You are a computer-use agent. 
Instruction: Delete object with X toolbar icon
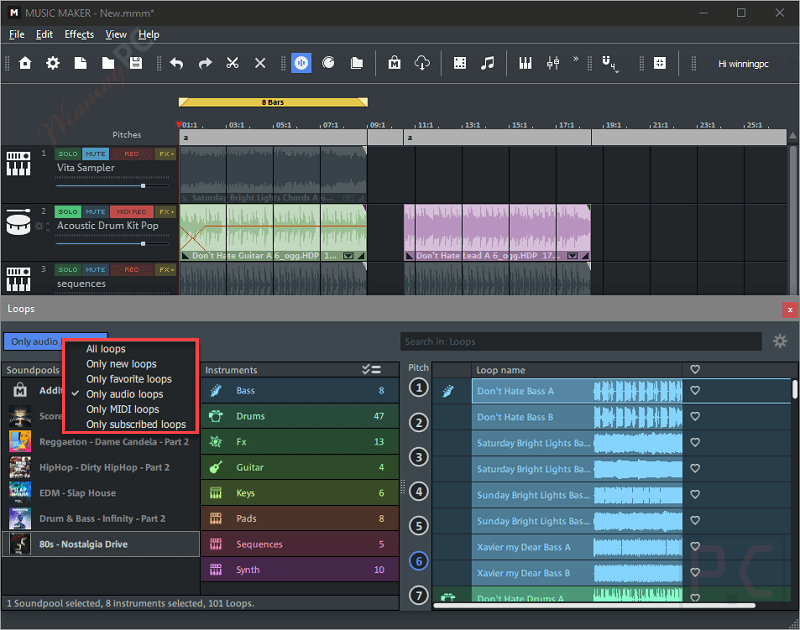point(260,63)
